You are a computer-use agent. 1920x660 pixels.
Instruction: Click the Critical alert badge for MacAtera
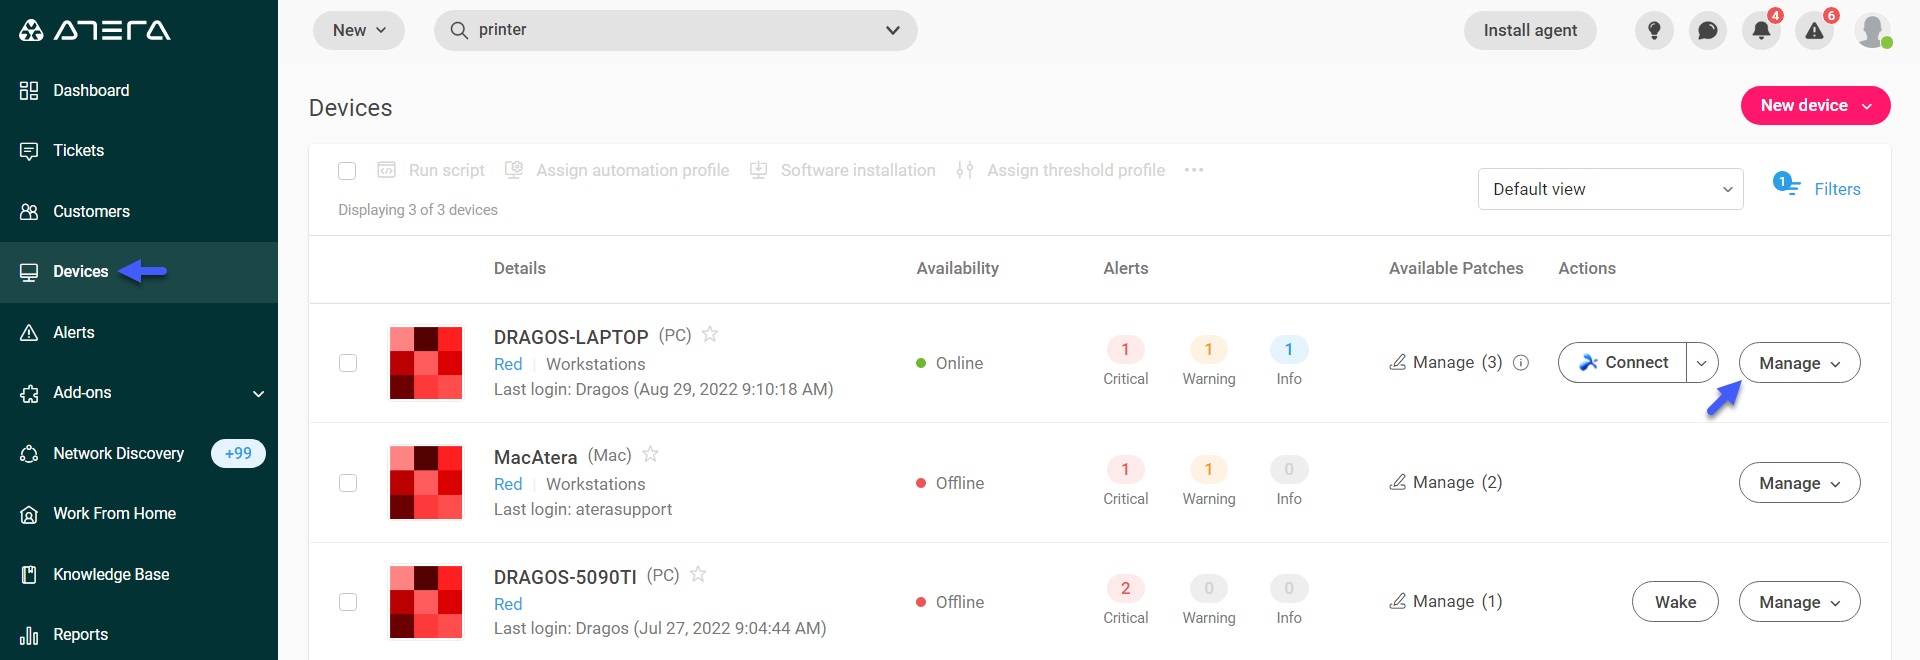pos(1125,469)
